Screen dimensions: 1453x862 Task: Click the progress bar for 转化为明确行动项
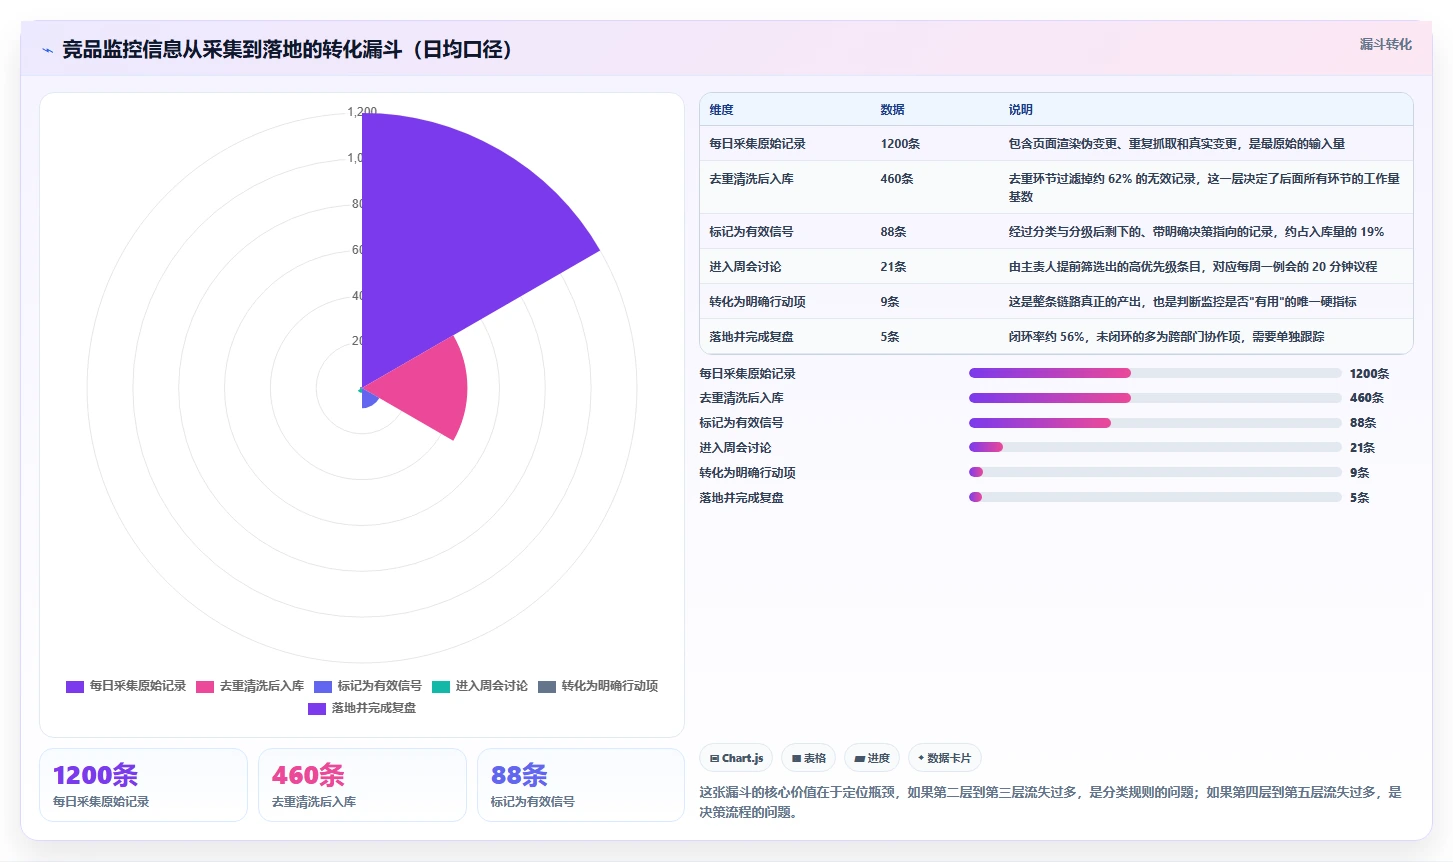[1155, 472]
